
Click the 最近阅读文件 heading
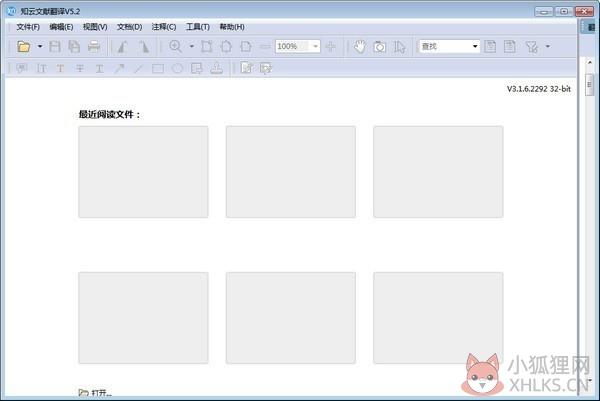[x=109, y=114]
